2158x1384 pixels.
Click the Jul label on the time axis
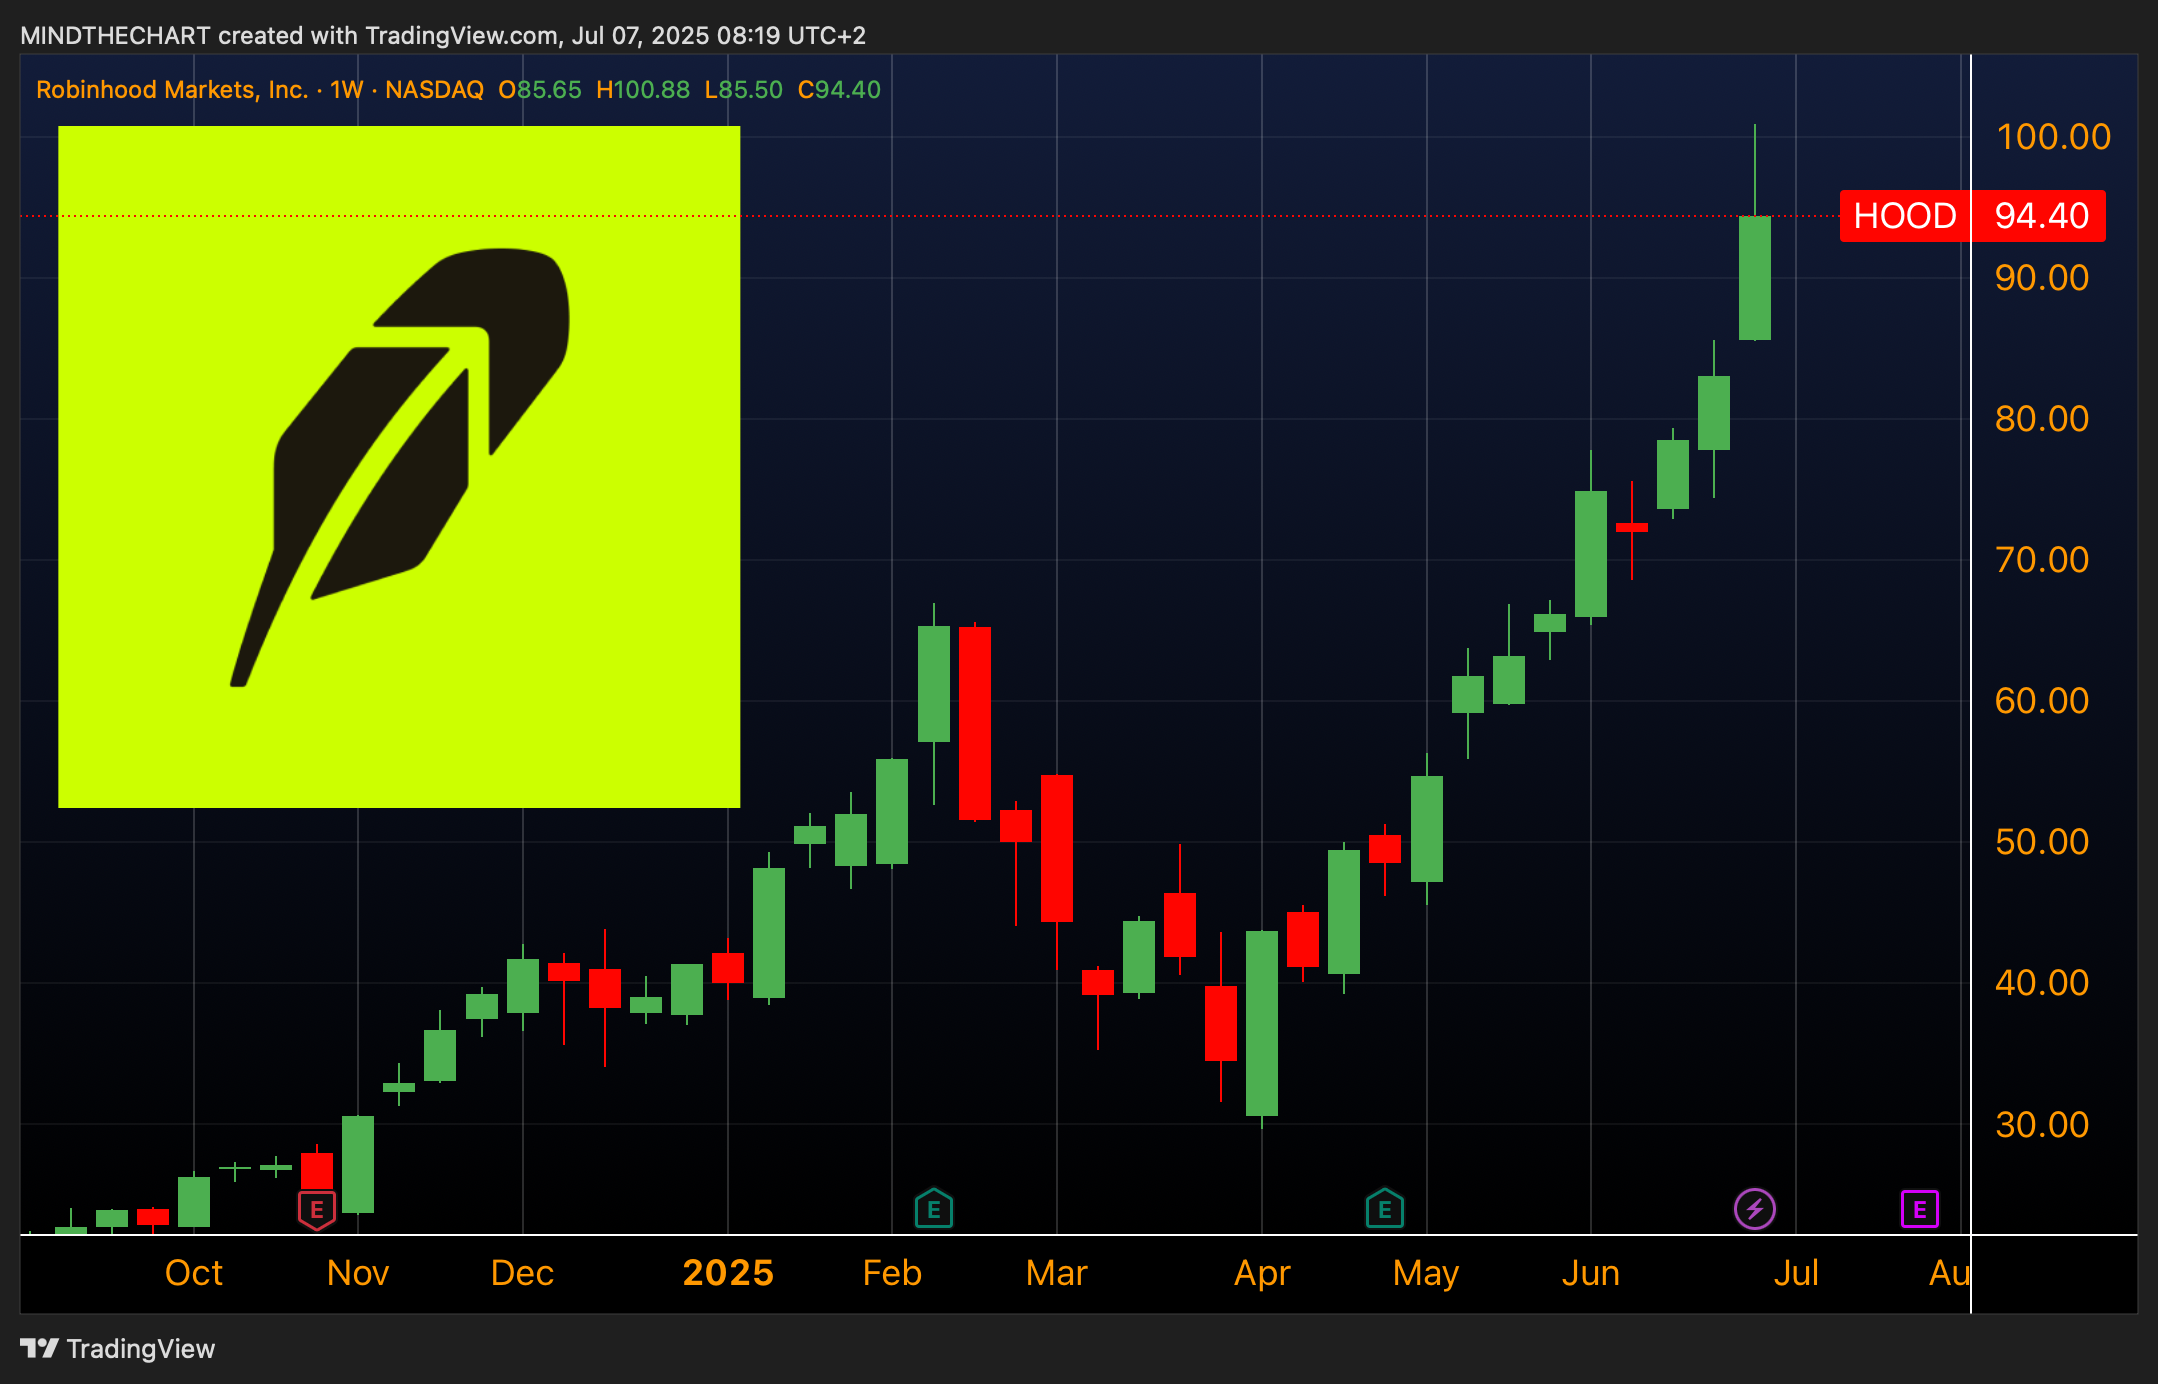tap(1796, 1273)
